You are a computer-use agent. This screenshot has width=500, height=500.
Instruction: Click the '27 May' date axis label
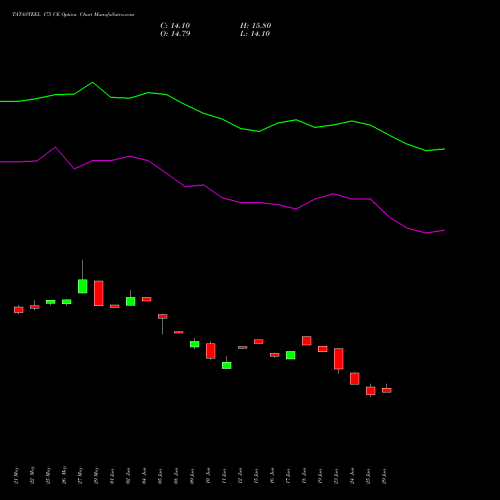click(x=80, y=476)
